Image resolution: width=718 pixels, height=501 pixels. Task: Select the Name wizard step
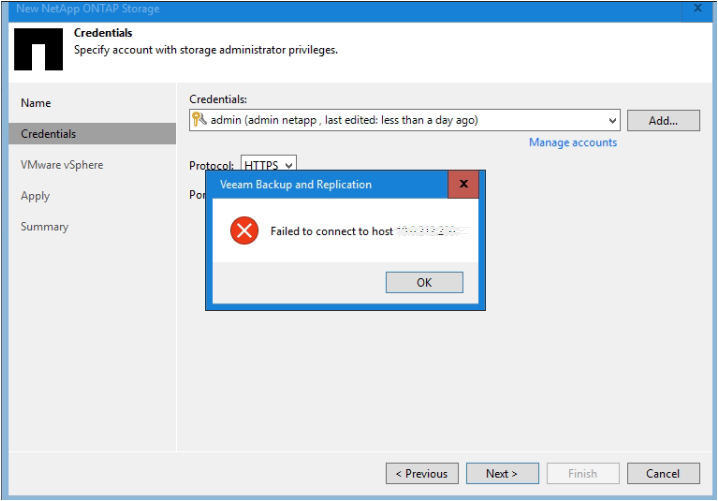coord(36,103)
